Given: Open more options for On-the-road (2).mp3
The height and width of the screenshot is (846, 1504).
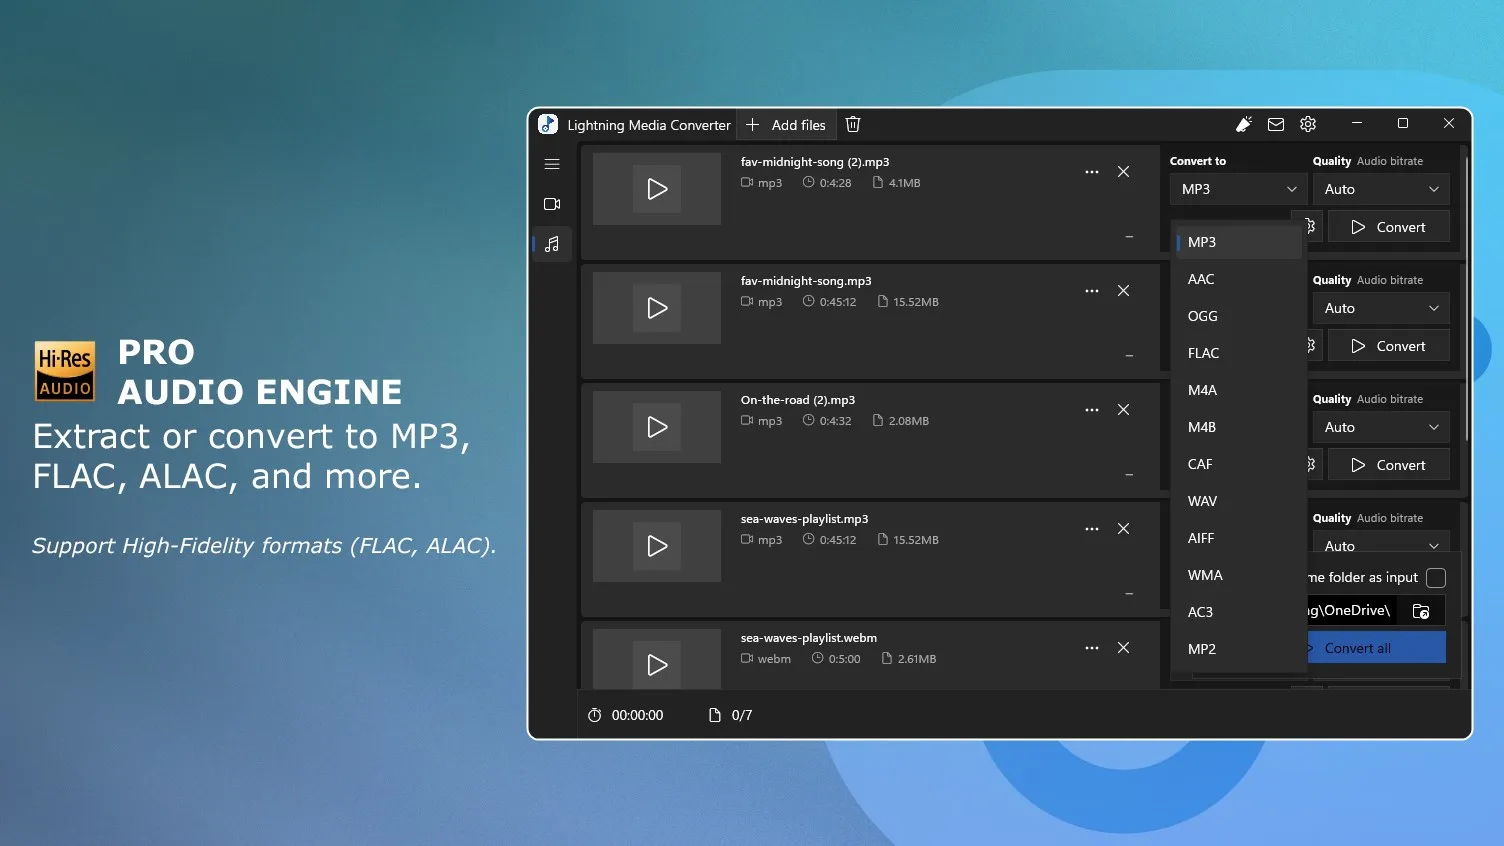Looking at the screenshot, I should (1092, 410).
